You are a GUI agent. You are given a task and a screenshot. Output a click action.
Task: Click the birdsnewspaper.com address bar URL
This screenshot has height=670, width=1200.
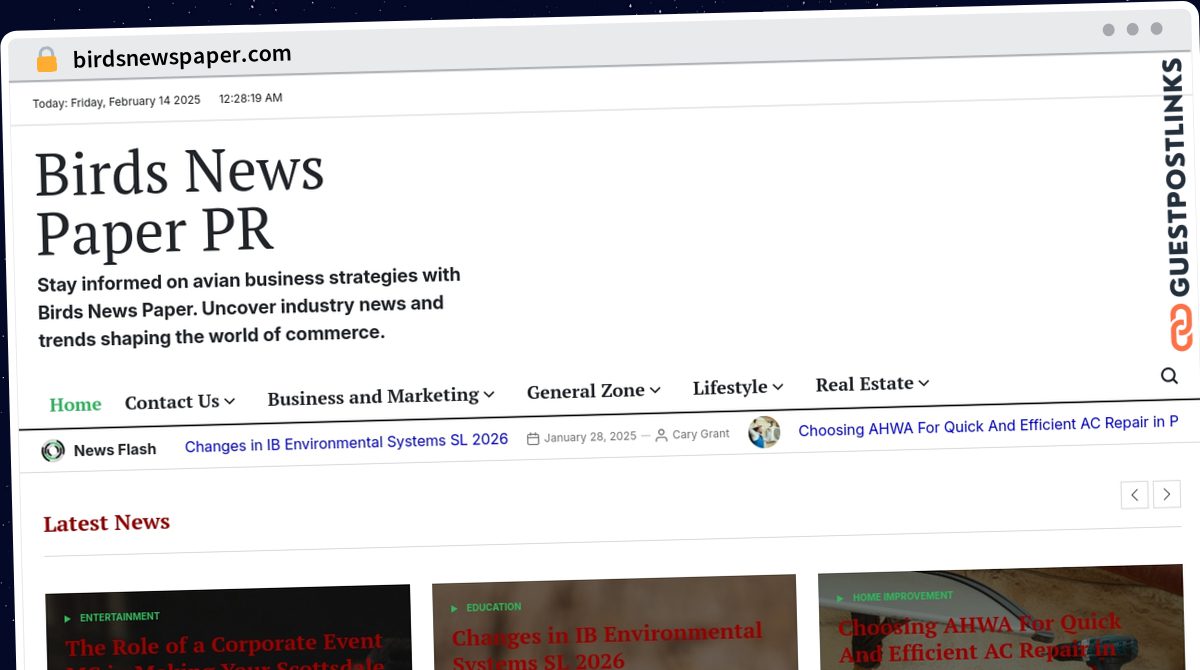182,57
